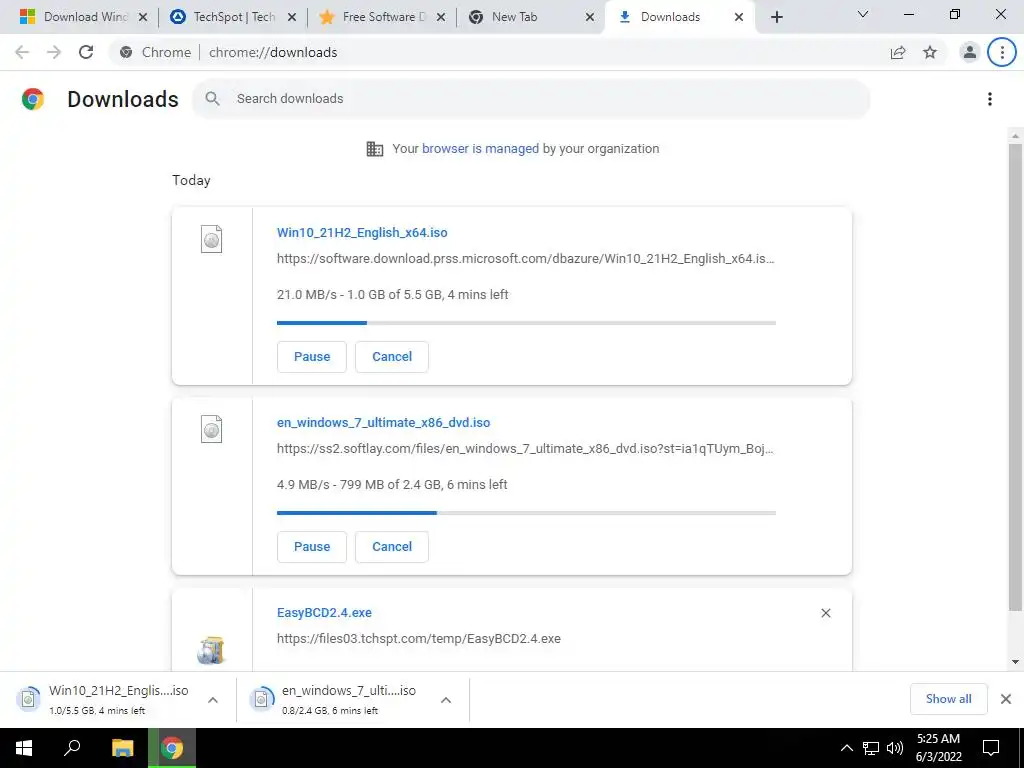This screenshot has width=1024, height=768.
Task: Click into the Search downloads field
Action: (531, 99)
